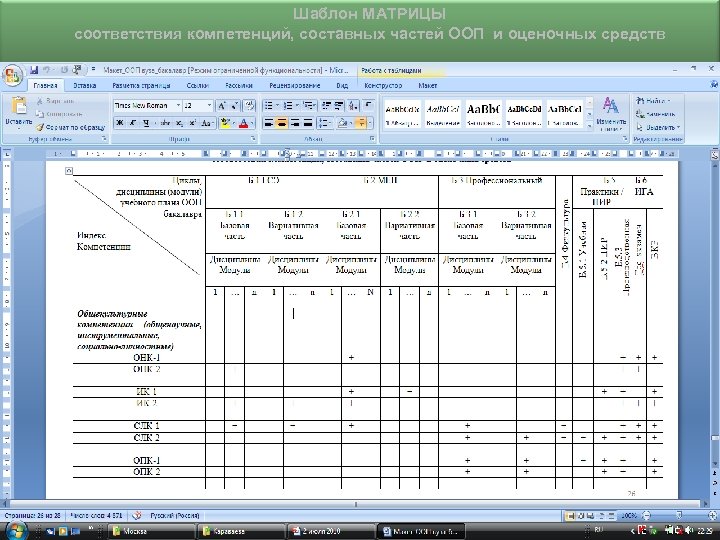This screenshot has width=720, height=540.
Task: Expand the styles gallery with the bottom arrow
Action: (x=590, y=126)
